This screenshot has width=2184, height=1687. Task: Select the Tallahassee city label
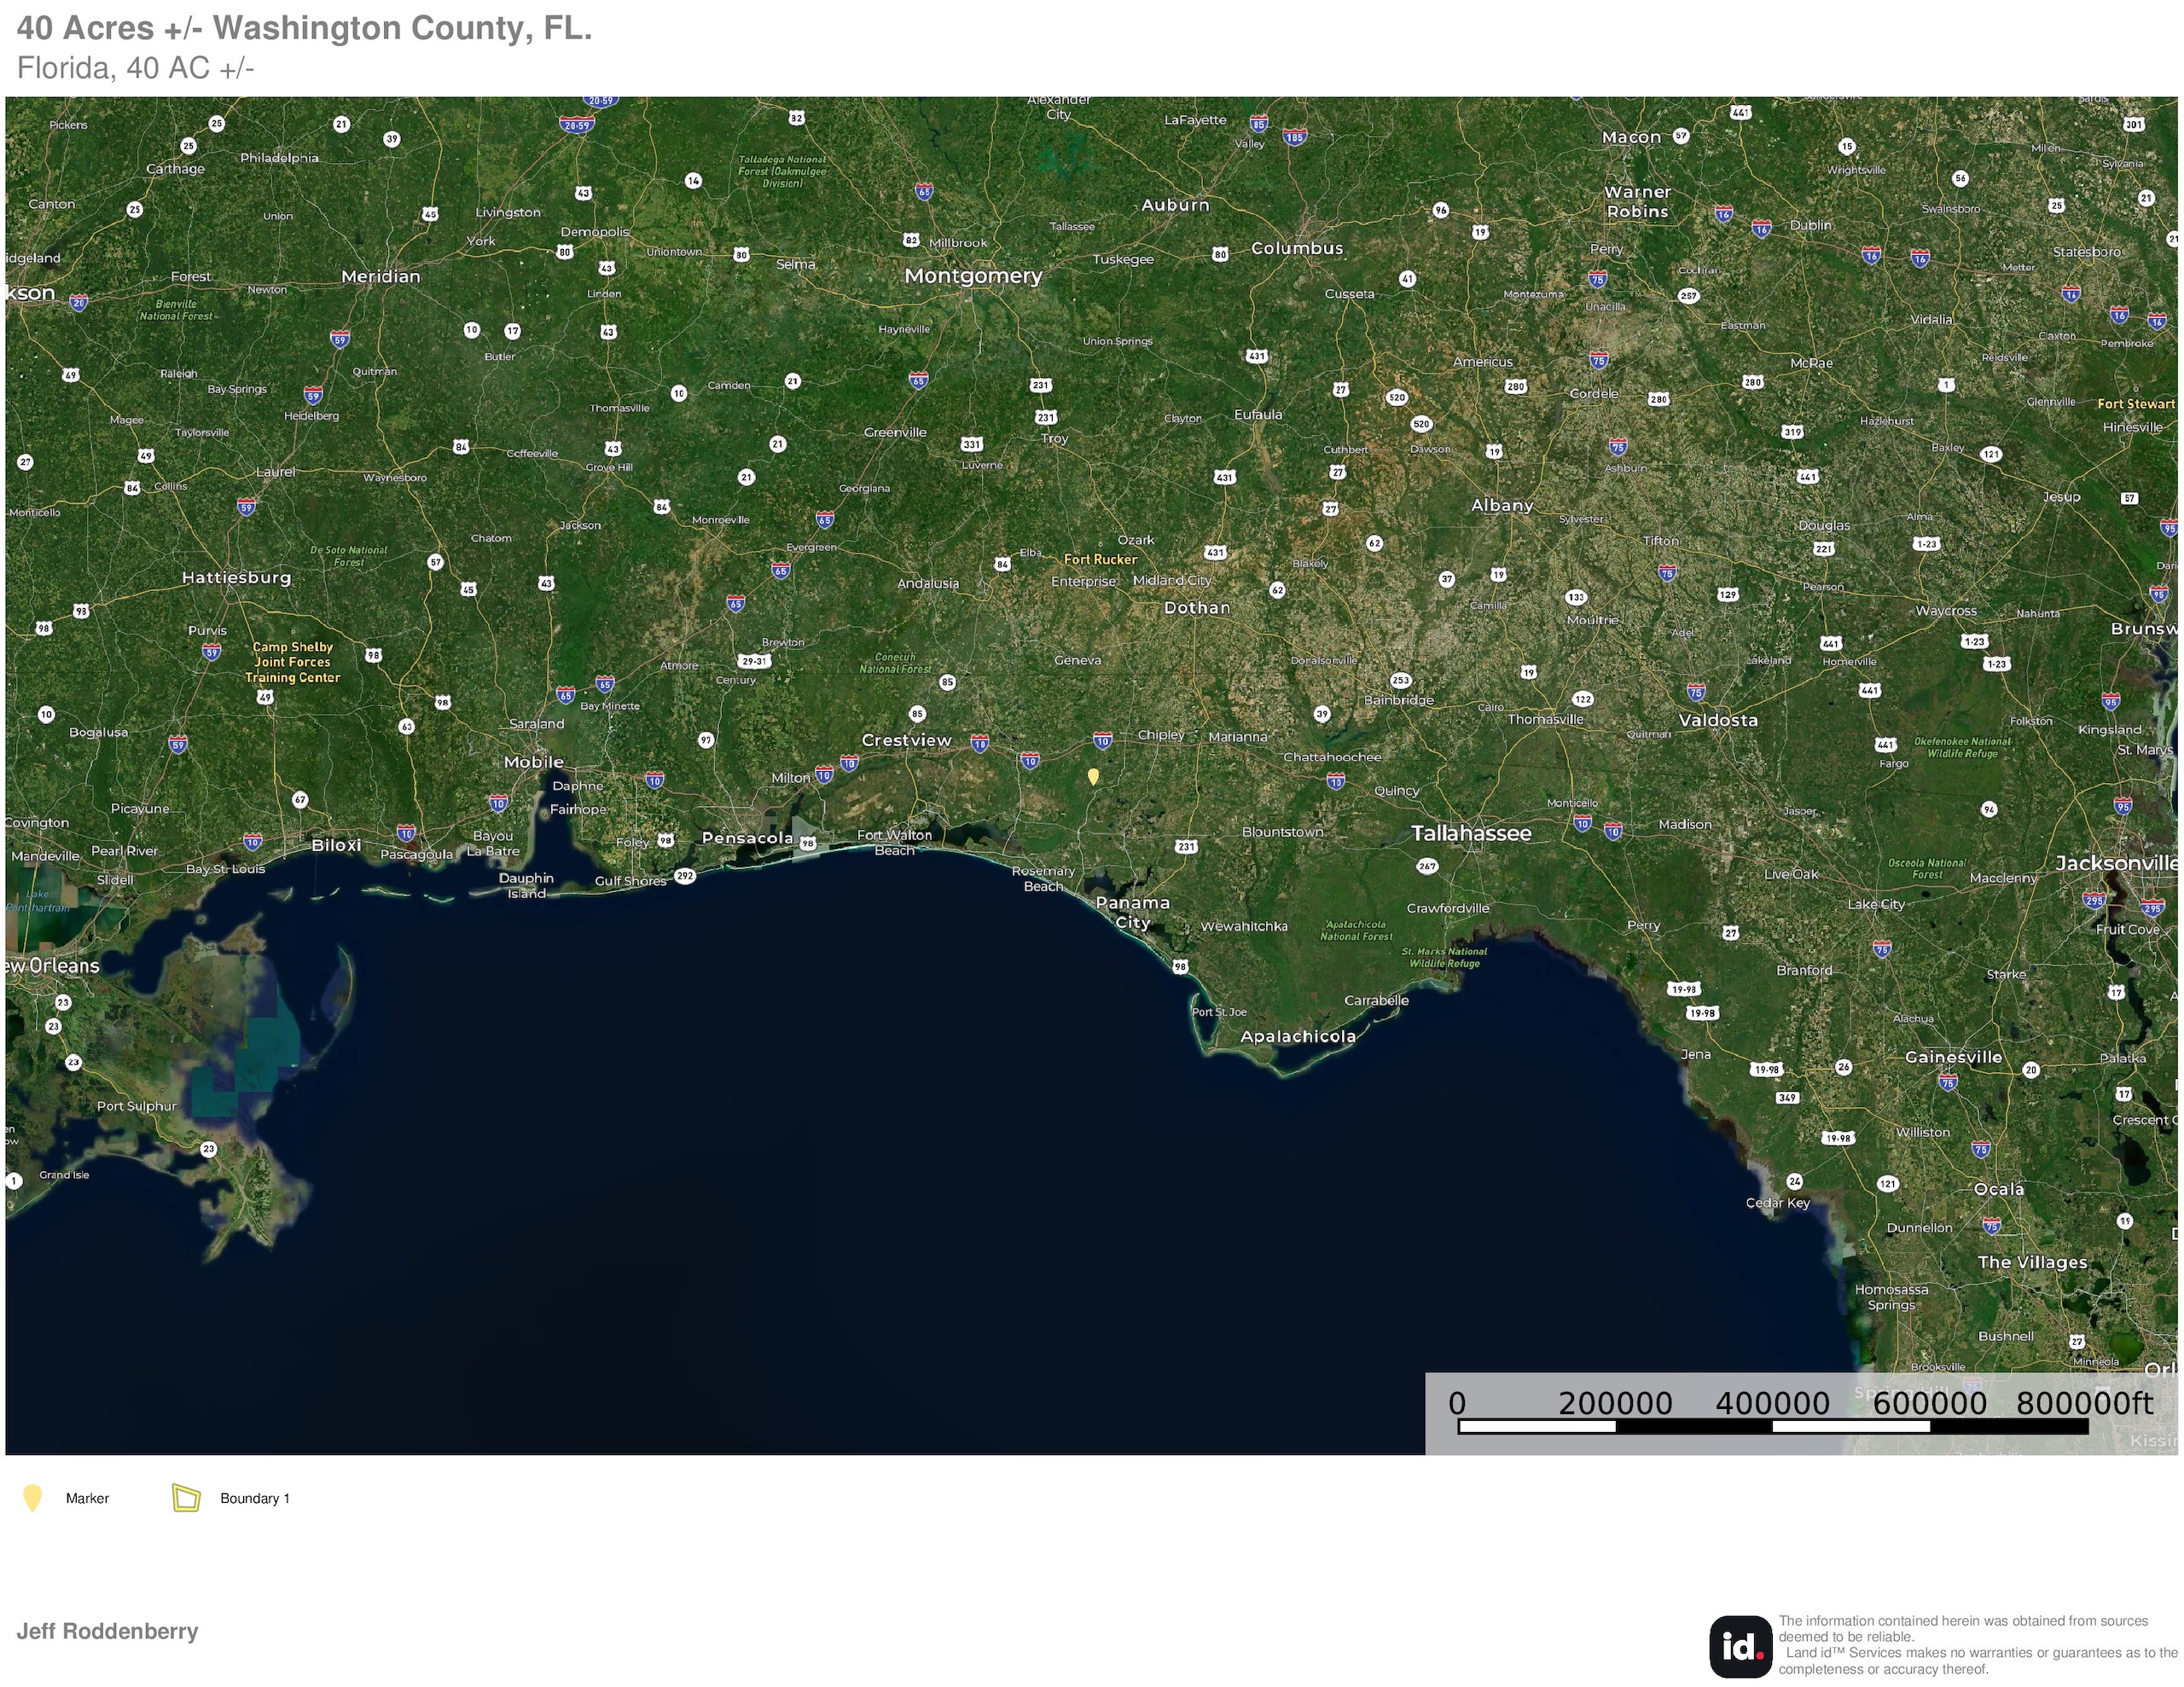pos(1470,833)
